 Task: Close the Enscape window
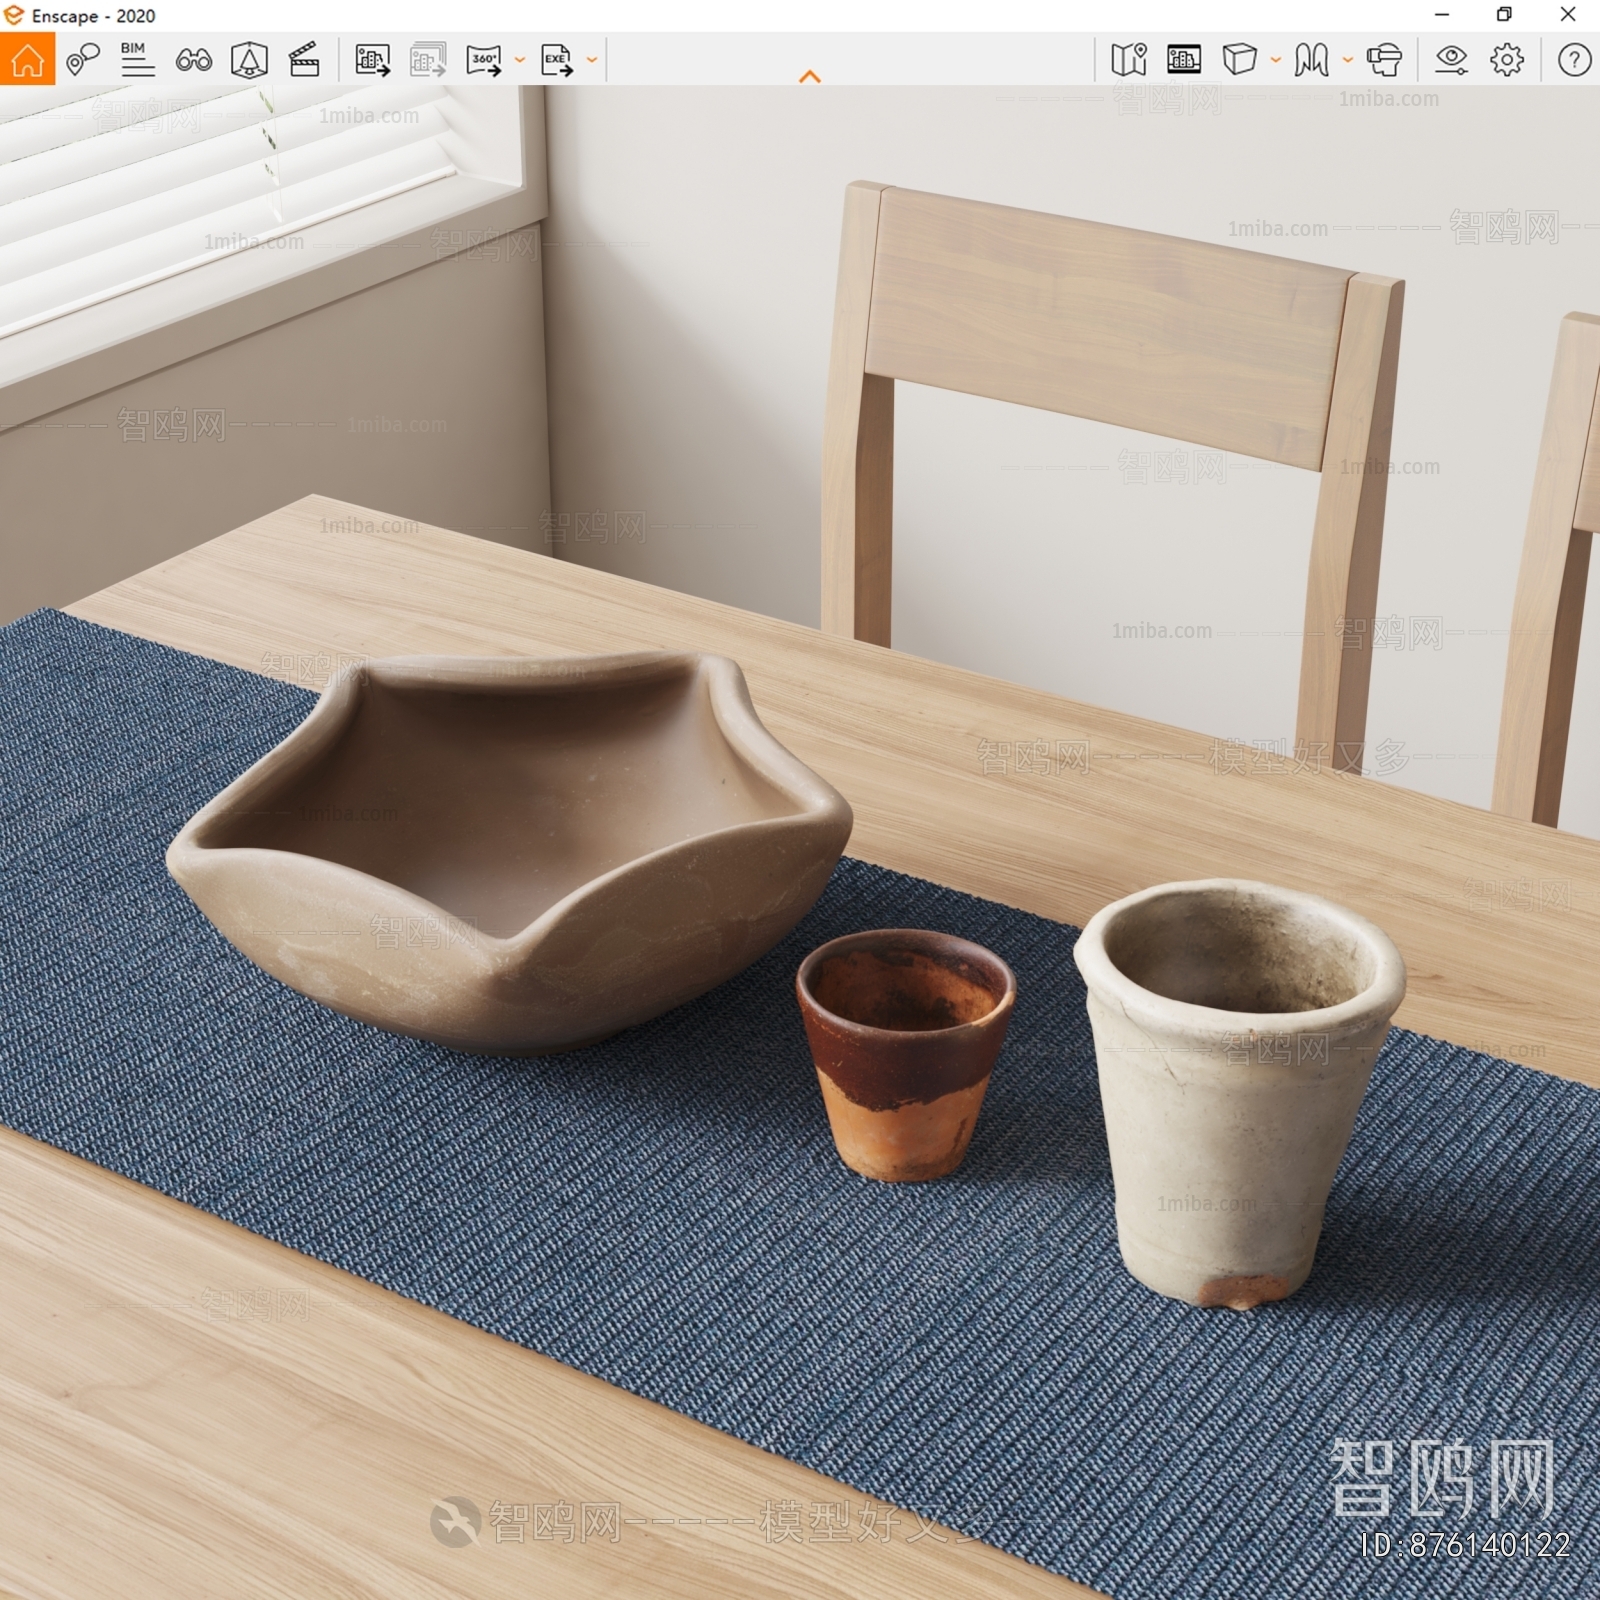pos(1568,15)
